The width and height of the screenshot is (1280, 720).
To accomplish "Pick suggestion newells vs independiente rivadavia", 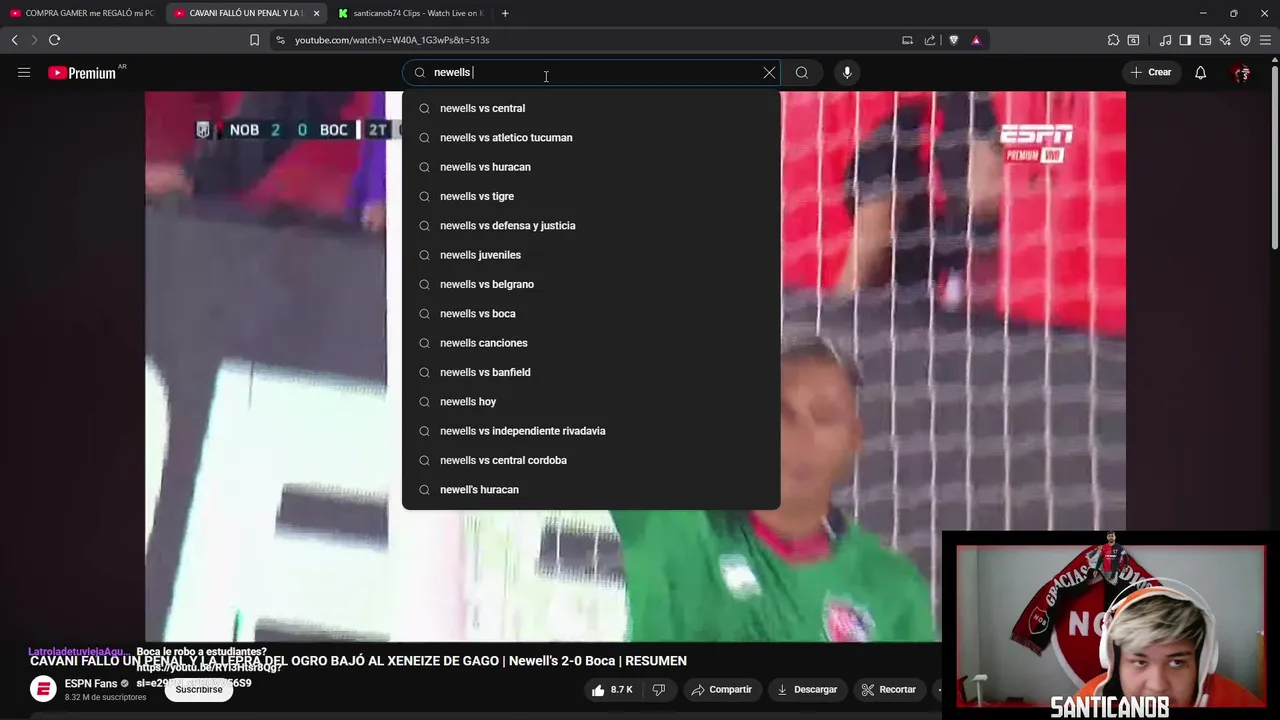I will click(x=591, y=431).
